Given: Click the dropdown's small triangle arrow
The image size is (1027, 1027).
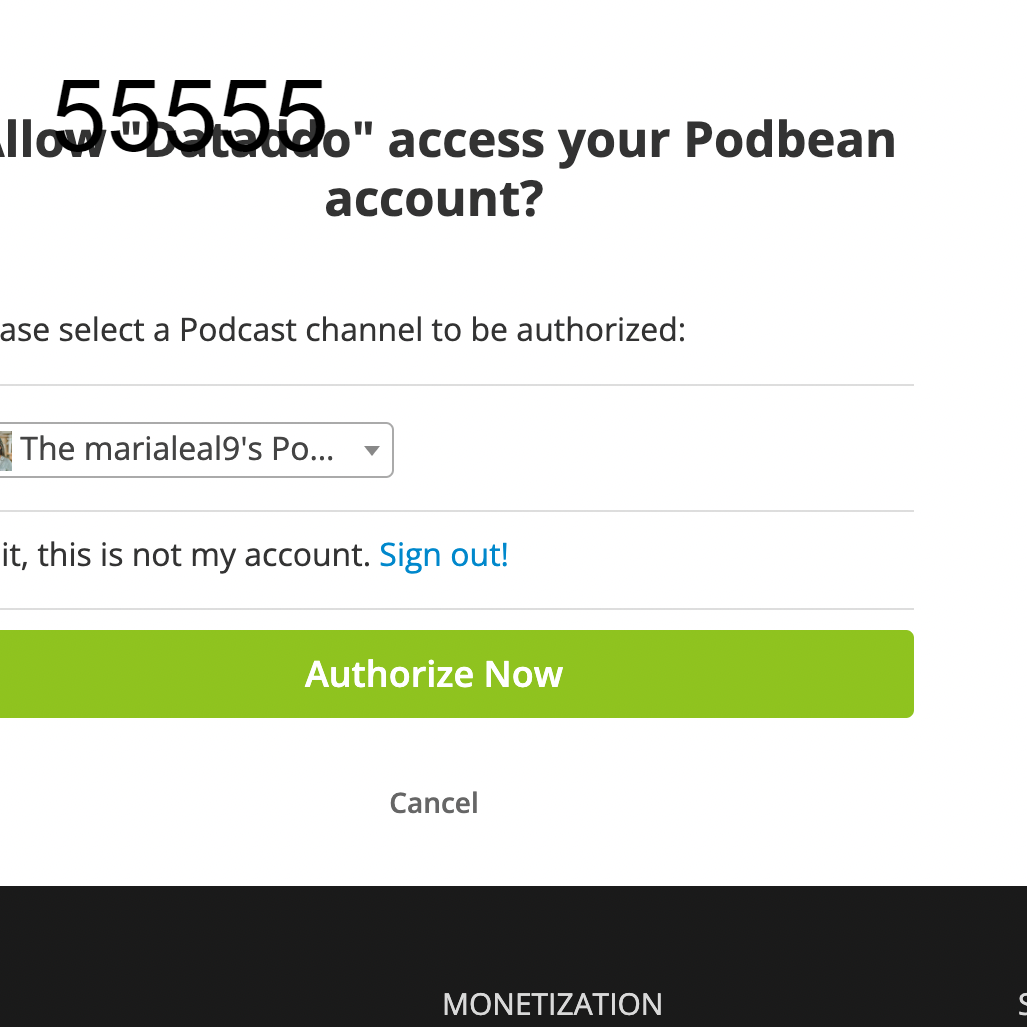Looking at the screenshot, I should 372,451.
